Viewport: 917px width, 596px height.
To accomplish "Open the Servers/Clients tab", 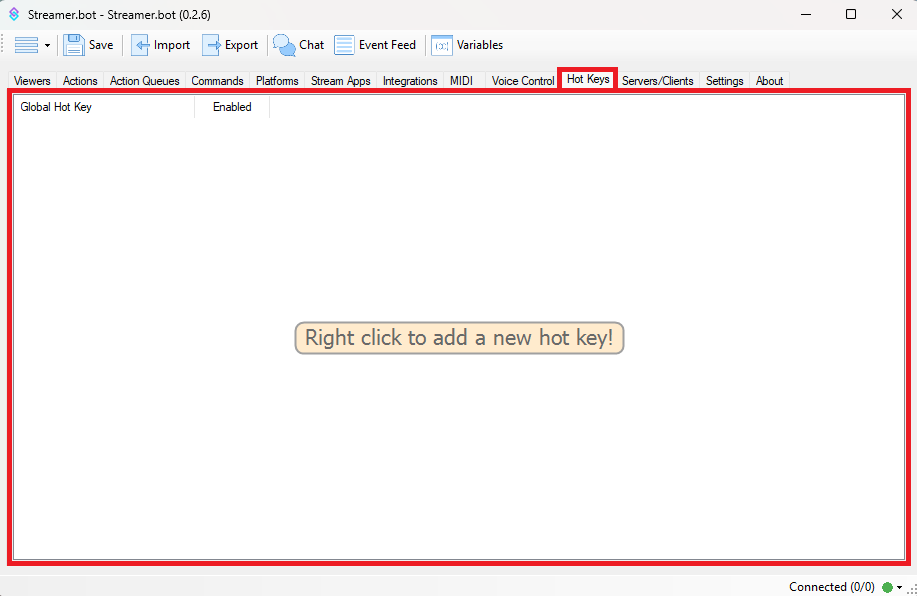I will pos(657,81).
